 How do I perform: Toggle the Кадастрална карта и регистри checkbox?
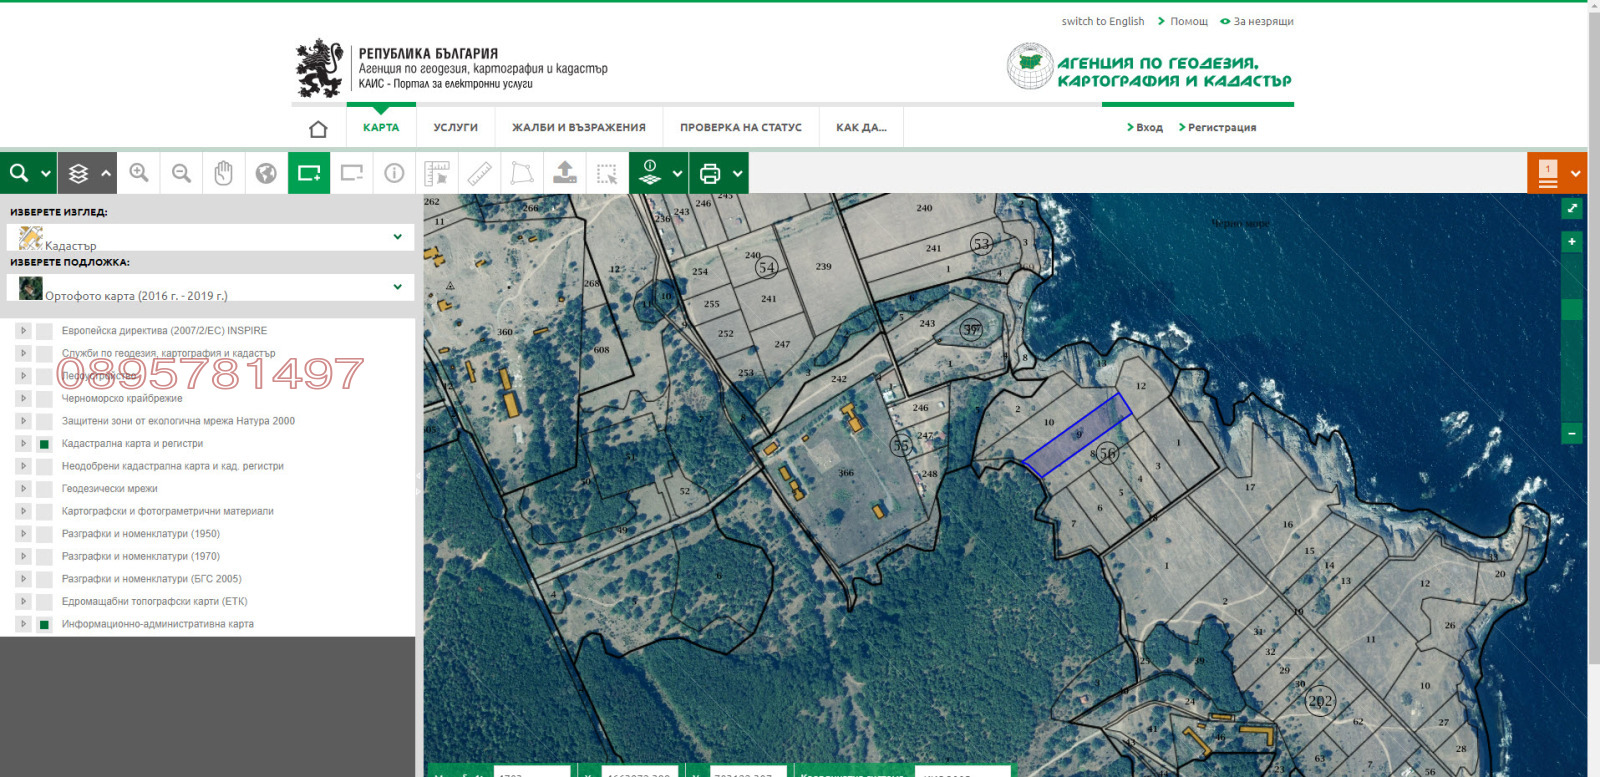44,444
